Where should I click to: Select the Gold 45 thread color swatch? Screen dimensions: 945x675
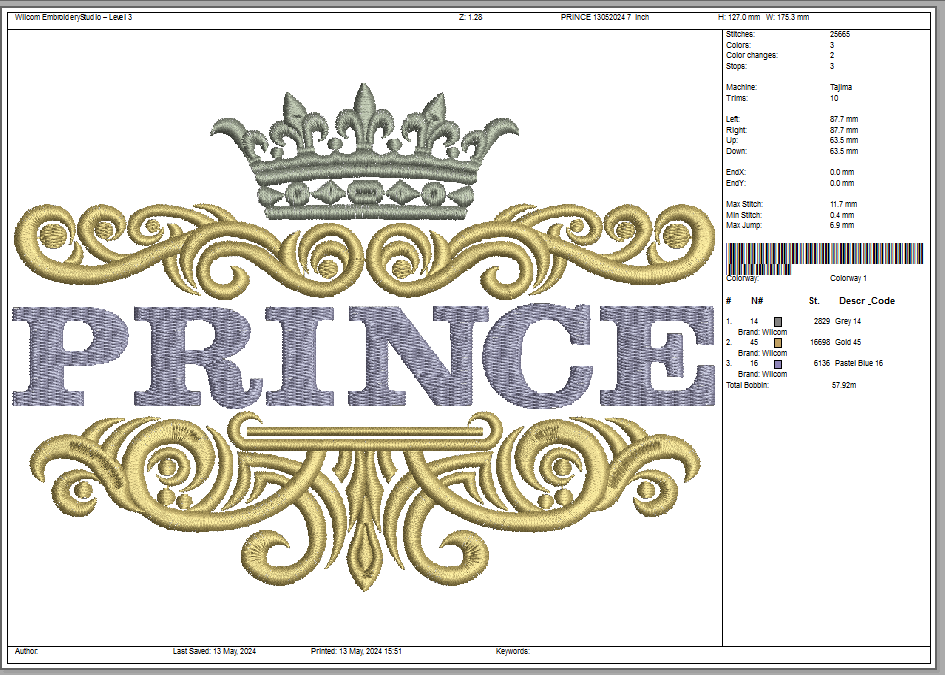tap(778, 343)
